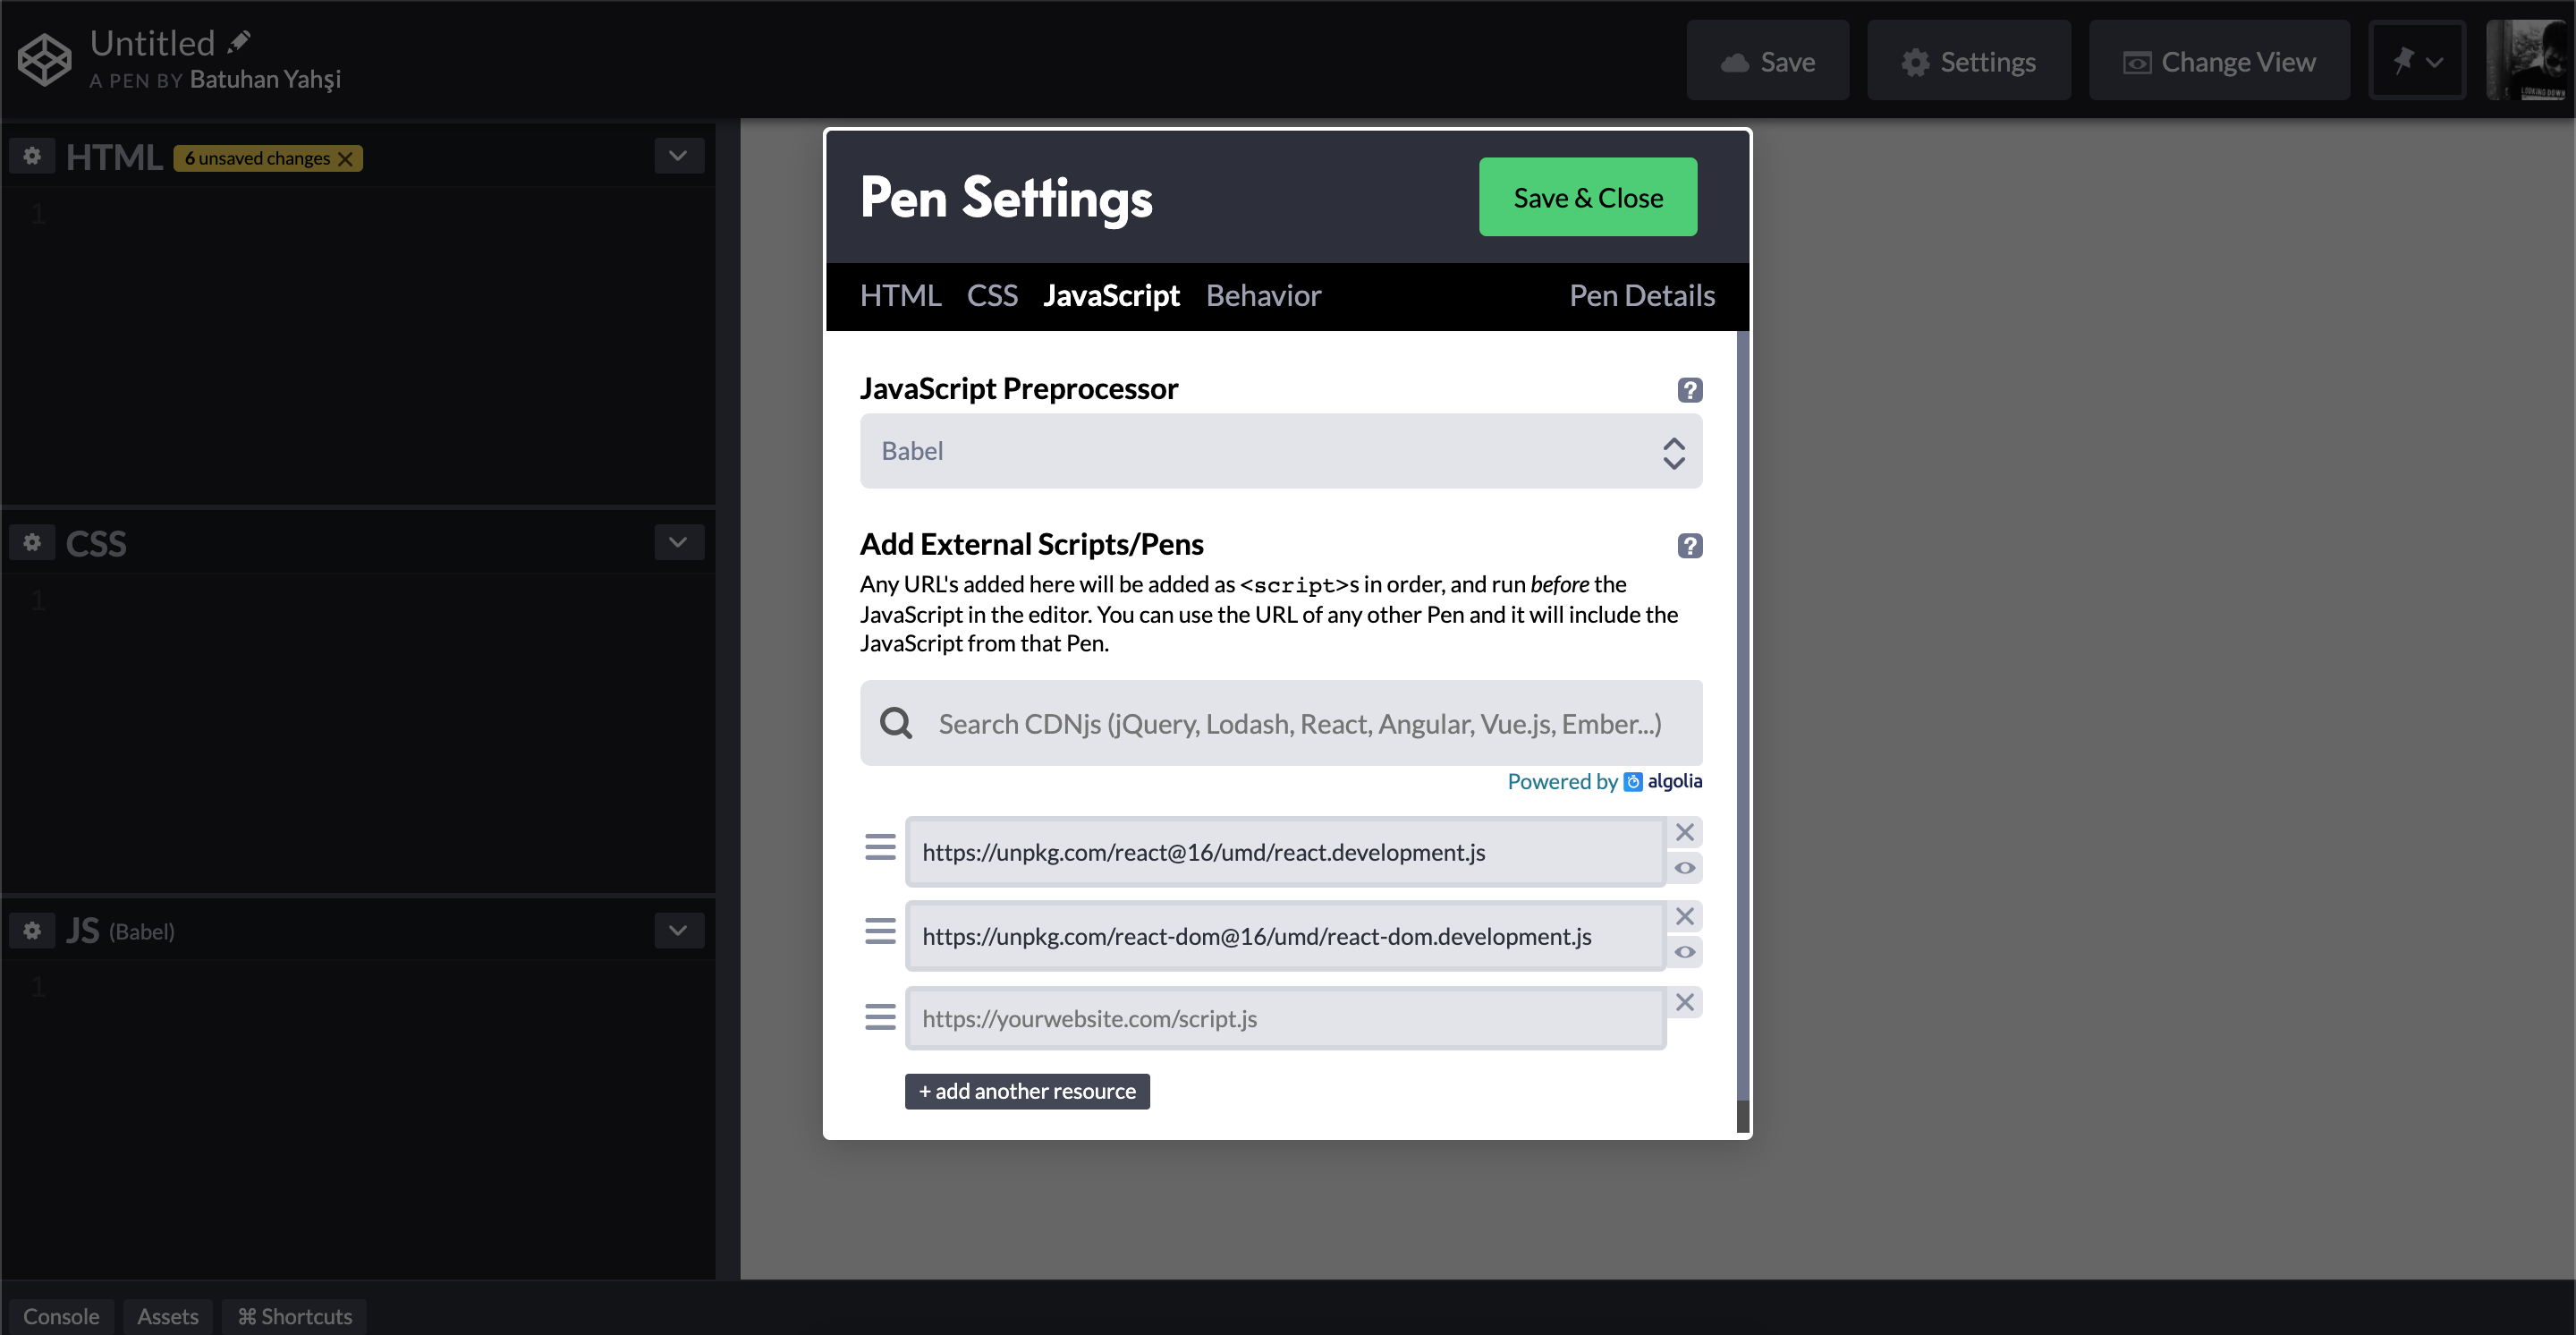The width and height of the screenshot is (2576, 1335).
Task: Focus the Search CDNjs input field
Action: click(1281, 723)
